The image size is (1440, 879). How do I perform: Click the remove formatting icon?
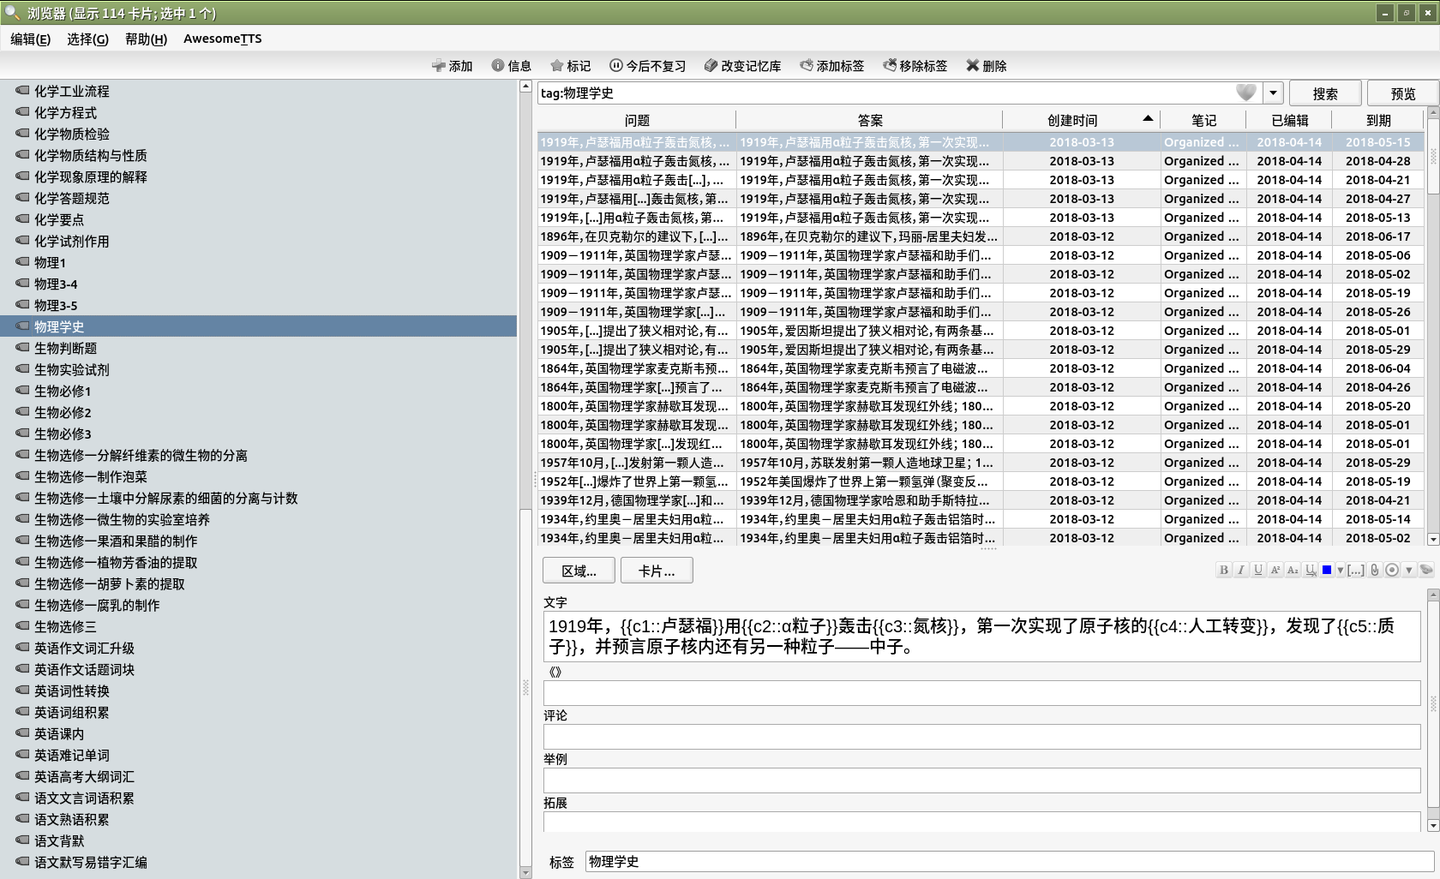1310,570
